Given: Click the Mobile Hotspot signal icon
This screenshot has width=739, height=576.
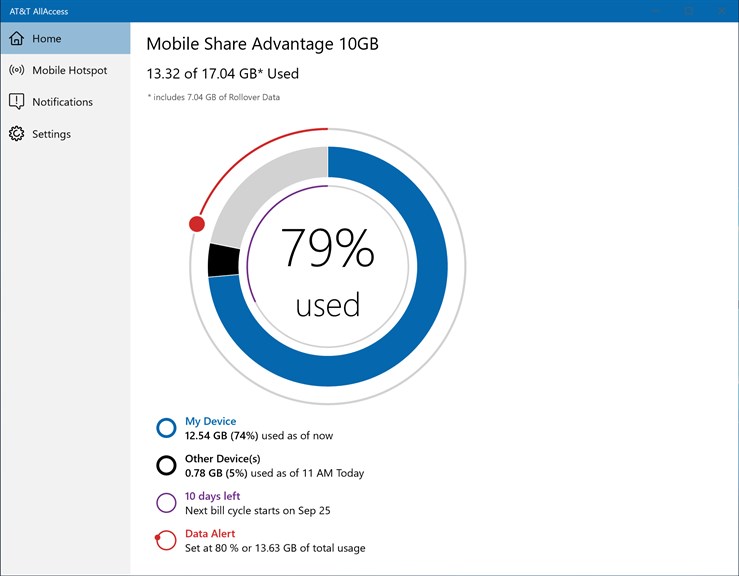Looking at the screenshot, I should (16, 70).
